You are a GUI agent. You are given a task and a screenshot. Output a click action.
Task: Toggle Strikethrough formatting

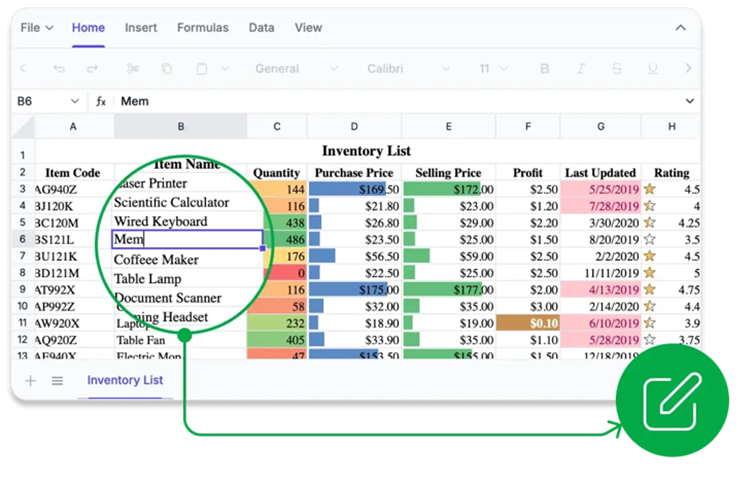pos(617,69)
